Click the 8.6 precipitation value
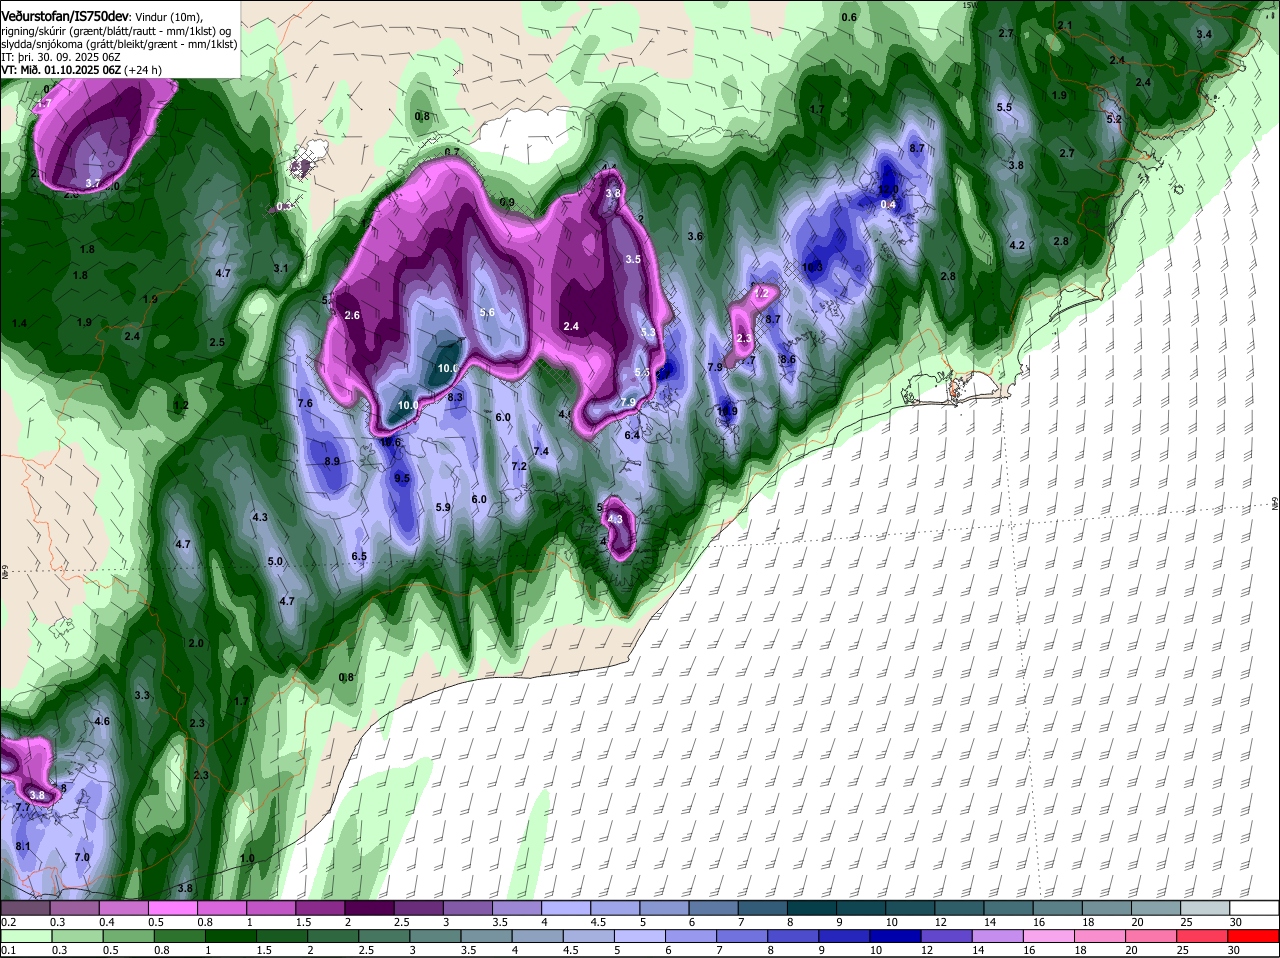Viewport: 1280px width, 958px height. tap(788, 360)
